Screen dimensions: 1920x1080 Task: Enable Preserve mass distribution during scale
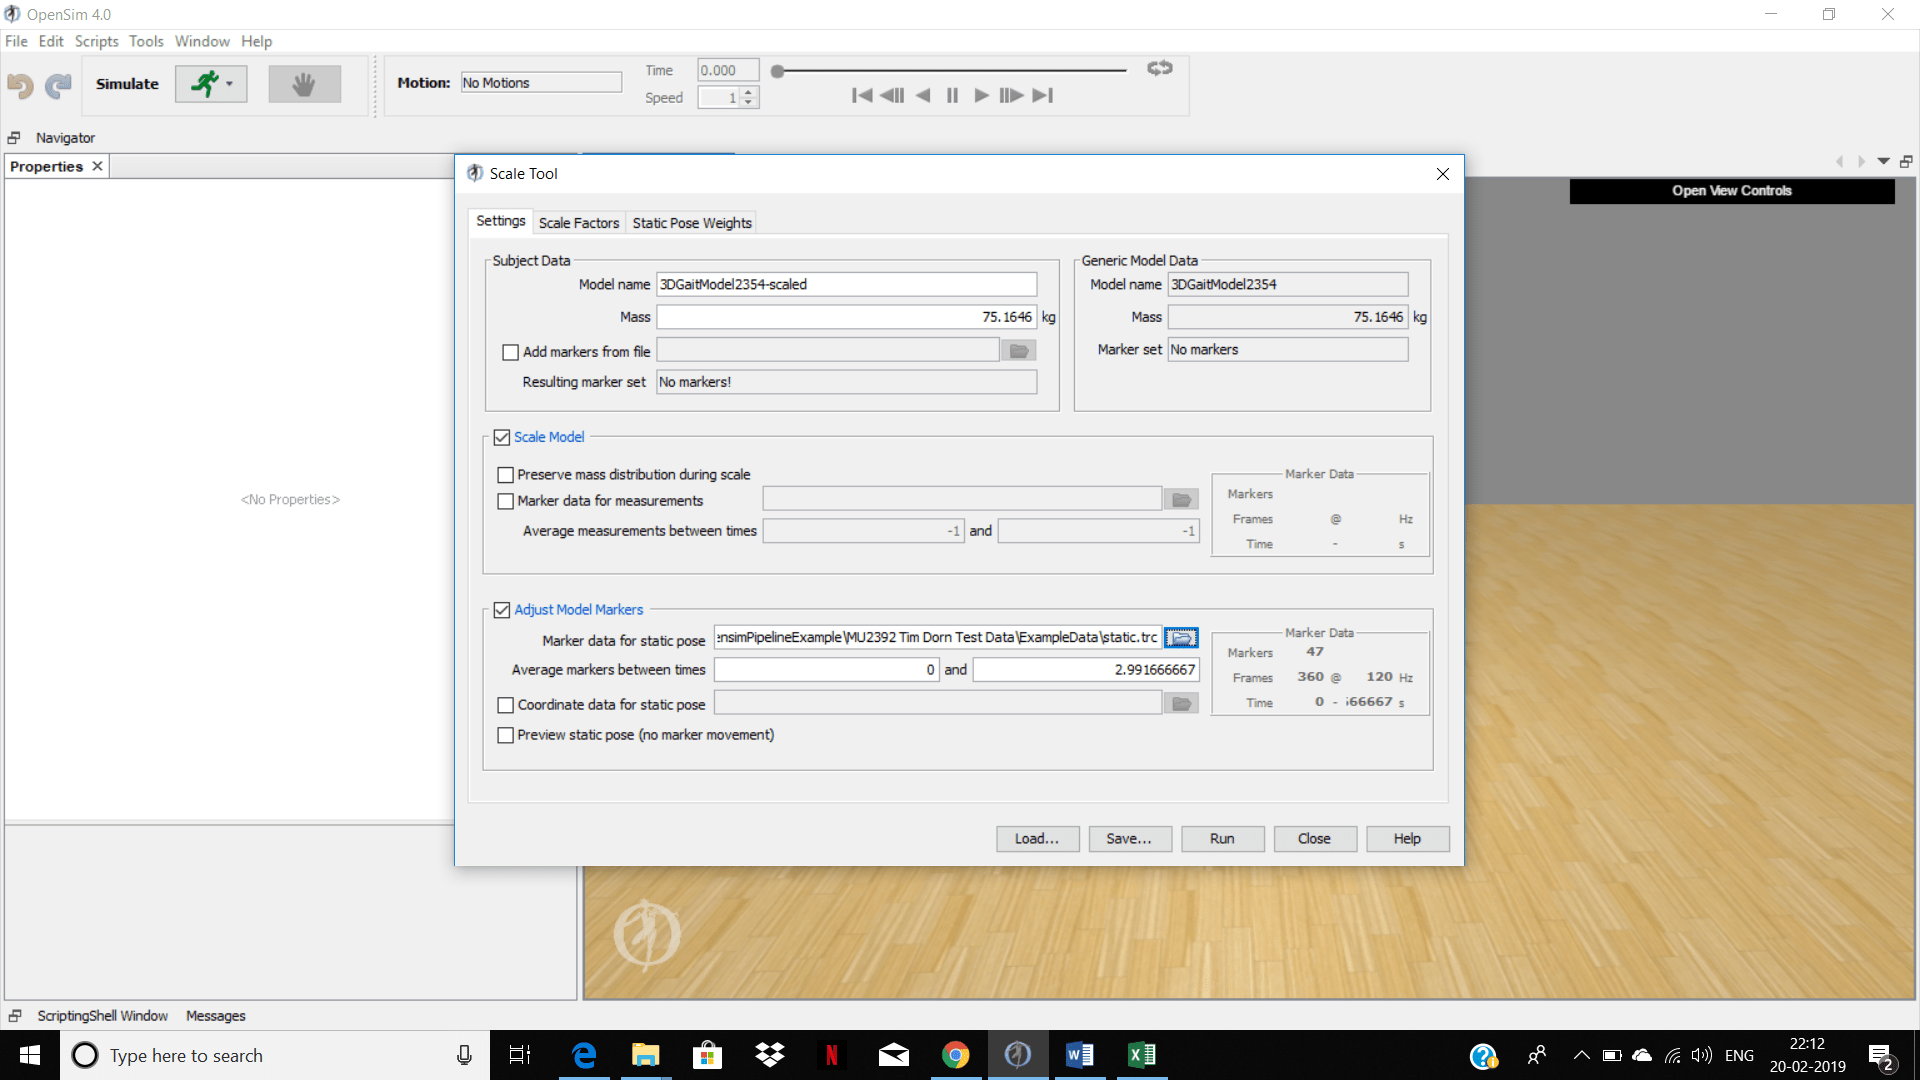tap(505, 475)
